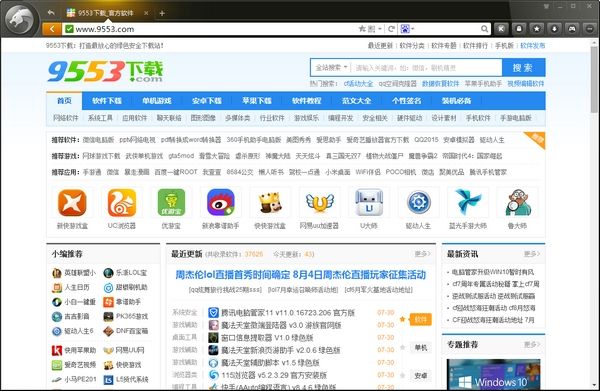Click the site keyword search field
This screenshot has height=391, width=600.
coord(426,68)
